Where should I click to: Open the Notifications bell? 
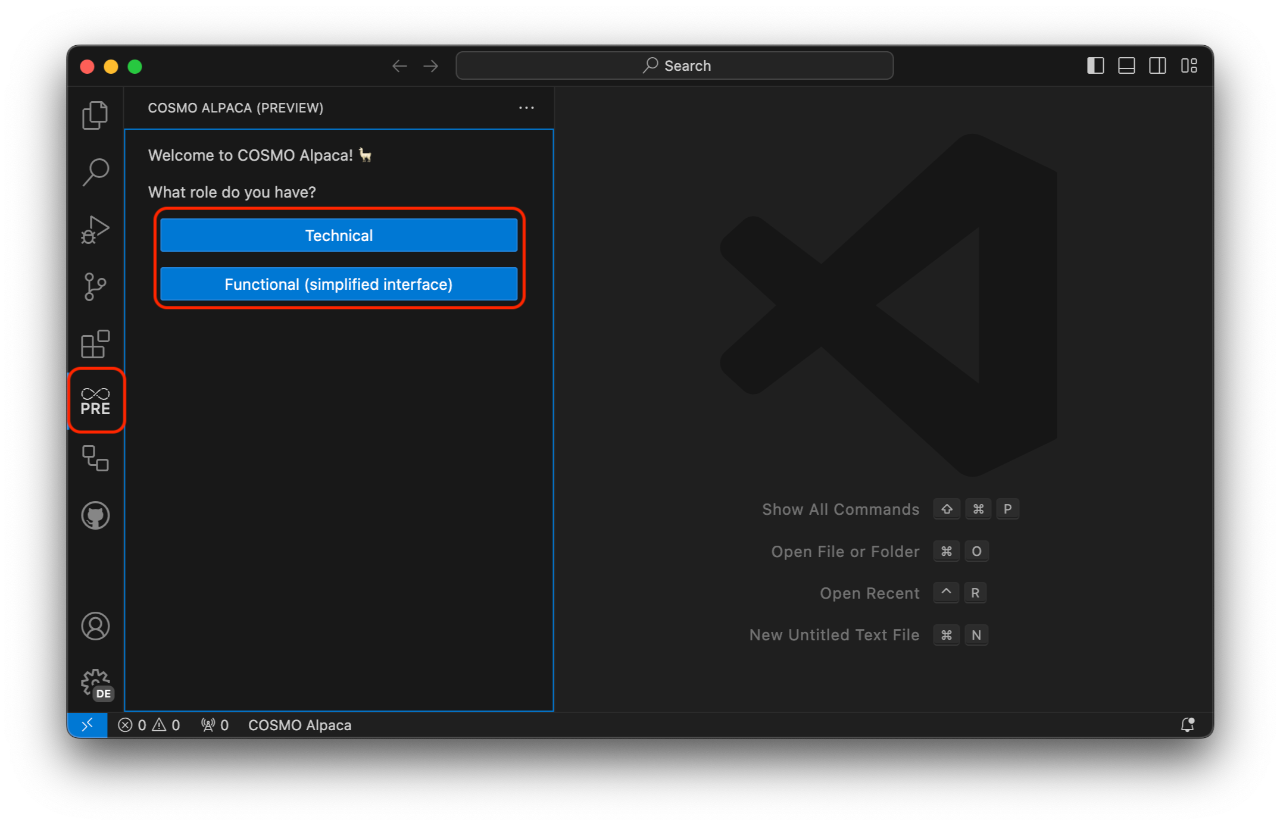(1188, 724)
